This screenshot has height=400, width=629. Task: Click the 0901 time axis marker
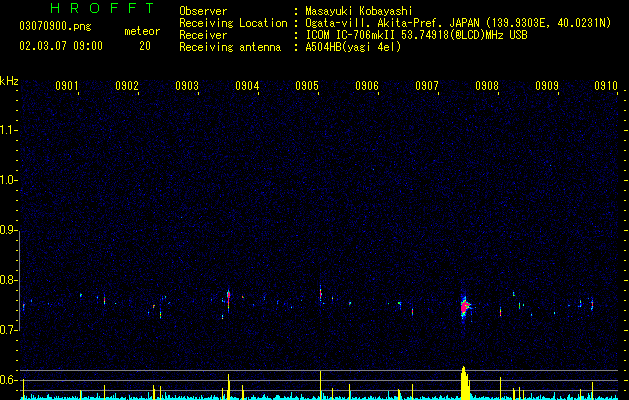coord(67,85)
